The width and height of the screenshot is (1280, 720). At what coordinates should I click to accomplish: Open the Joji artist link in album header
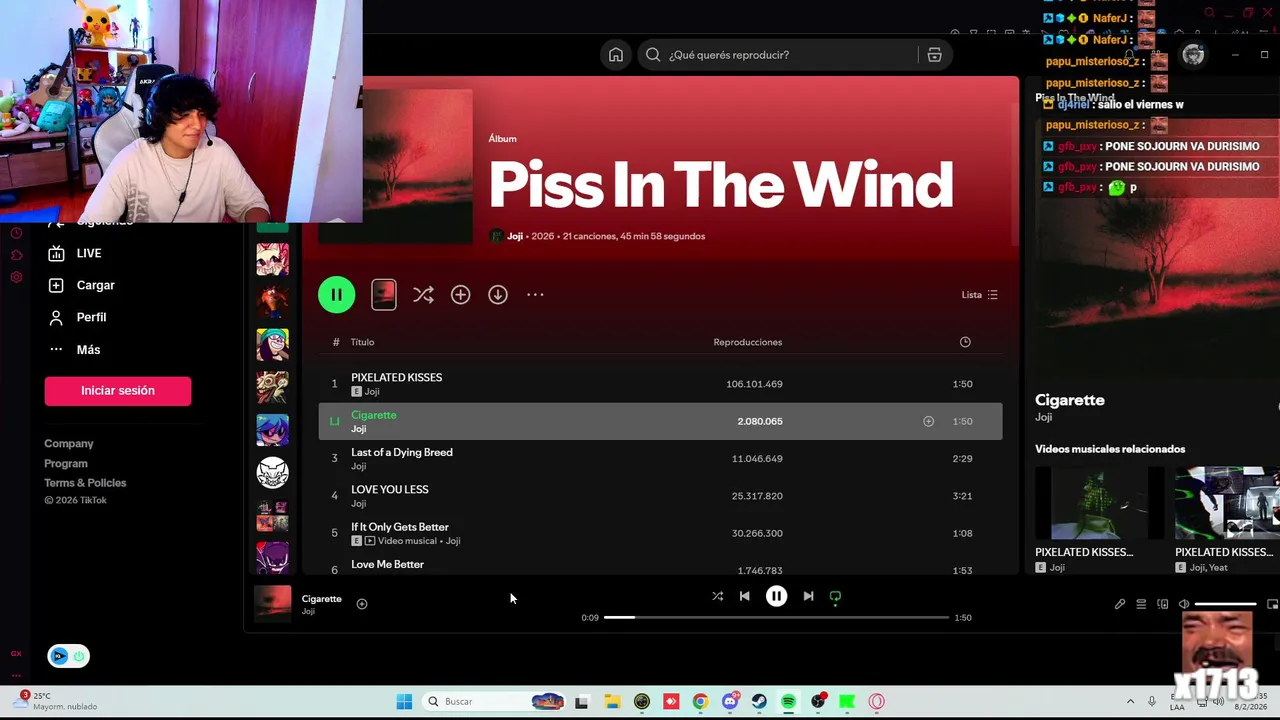pyautogui.click(x=515, y=236)
